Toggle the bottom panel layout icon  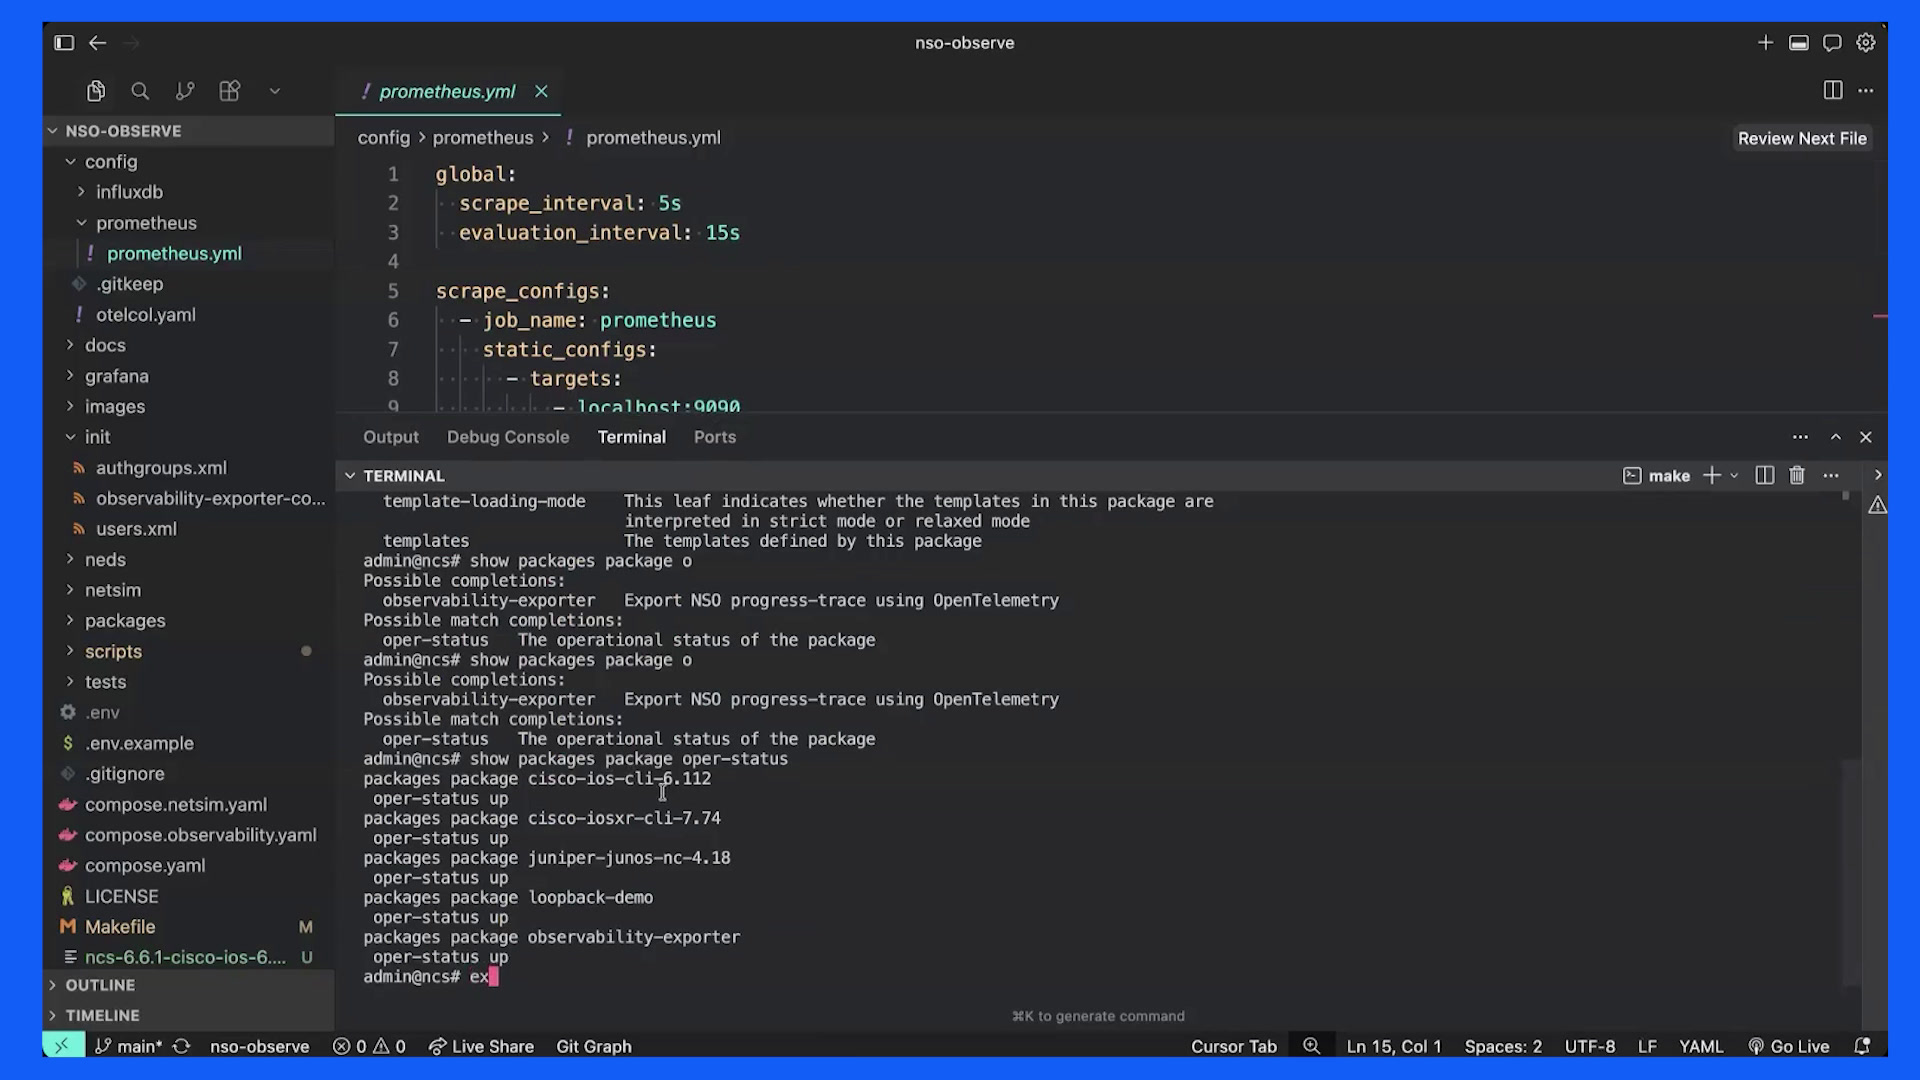point(1799,43)
